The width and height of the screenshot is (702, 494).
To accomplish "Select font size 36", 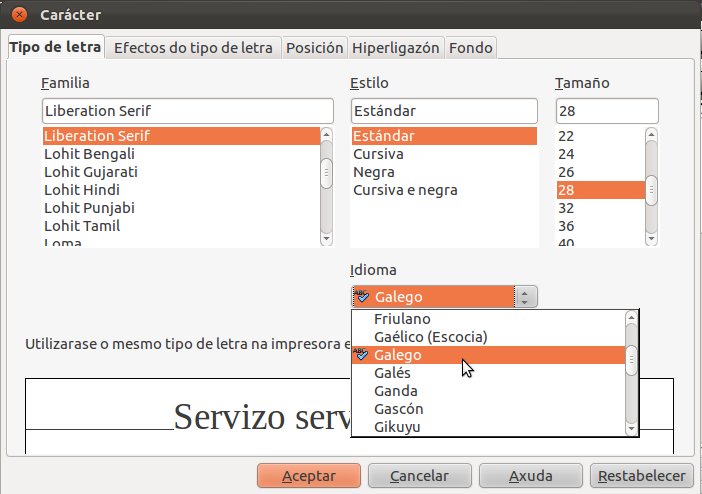I will click(600, 226).
